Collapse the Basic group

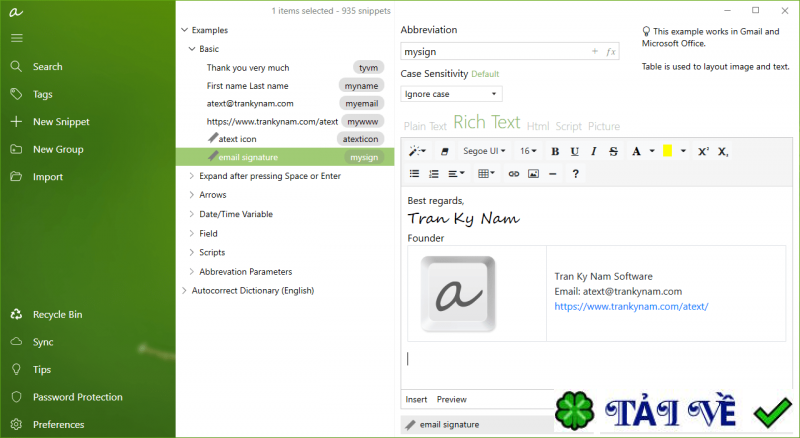pyautogui.click(x=192, y=49)
